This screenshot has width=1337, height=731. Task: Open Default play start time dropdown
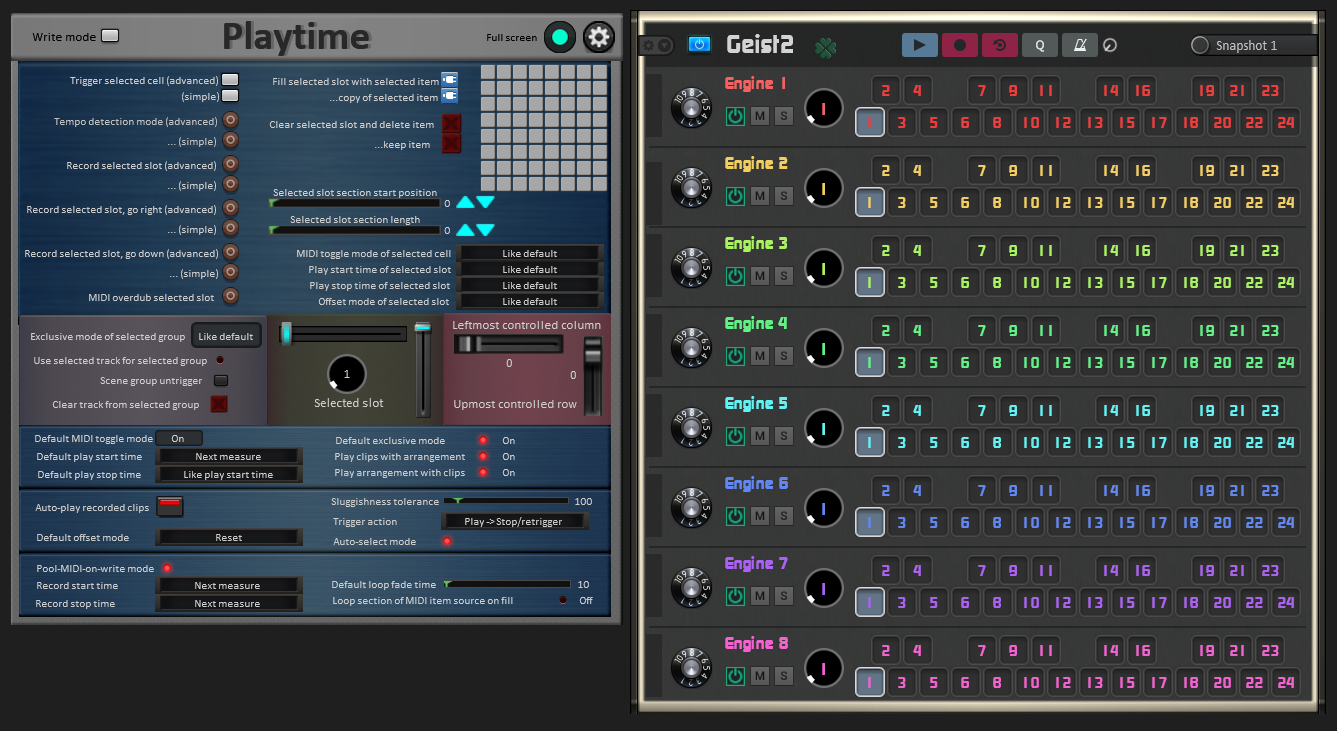click(228, 456)
